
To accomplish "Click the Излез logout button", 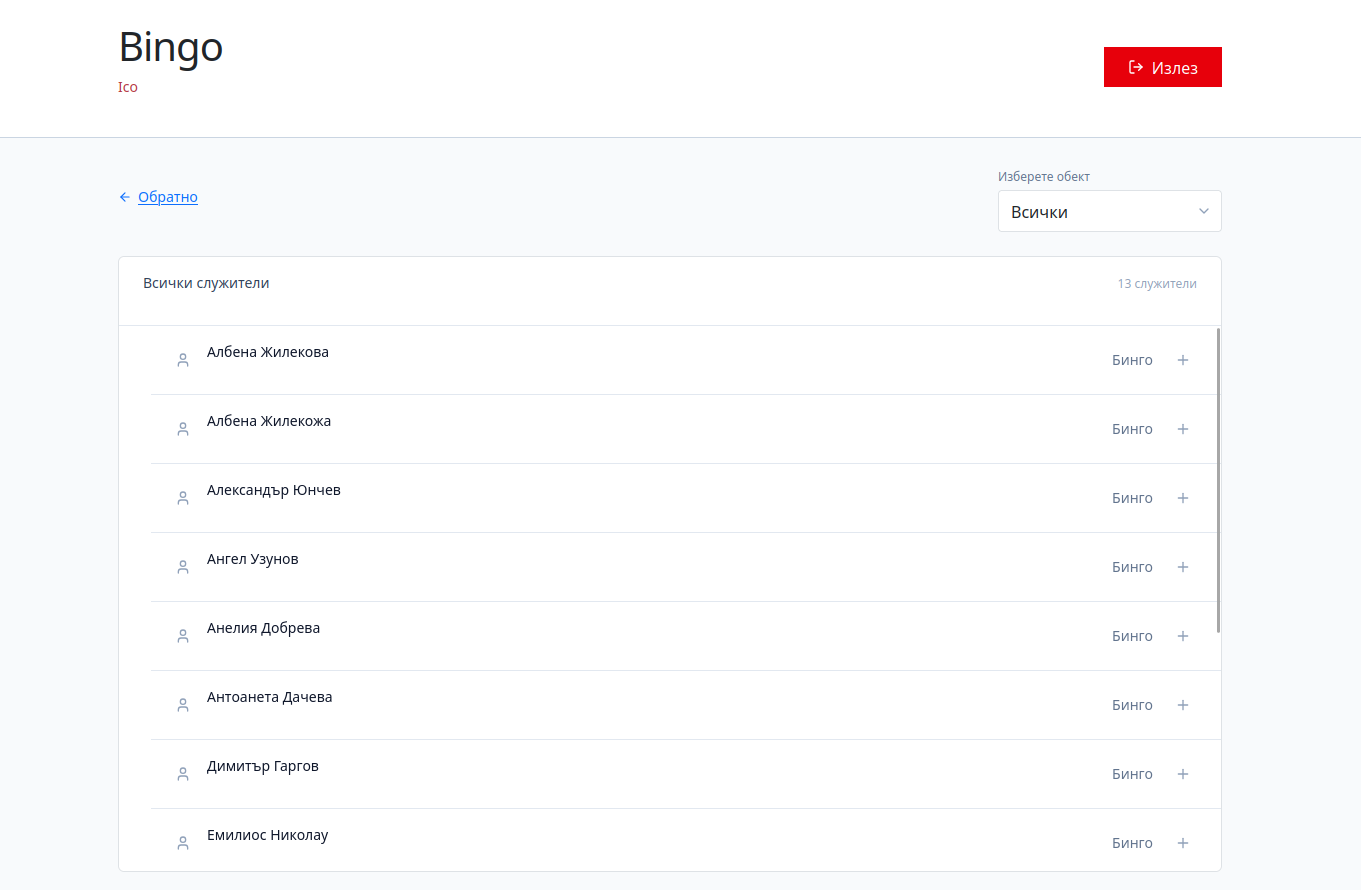I will (1163, 67).
